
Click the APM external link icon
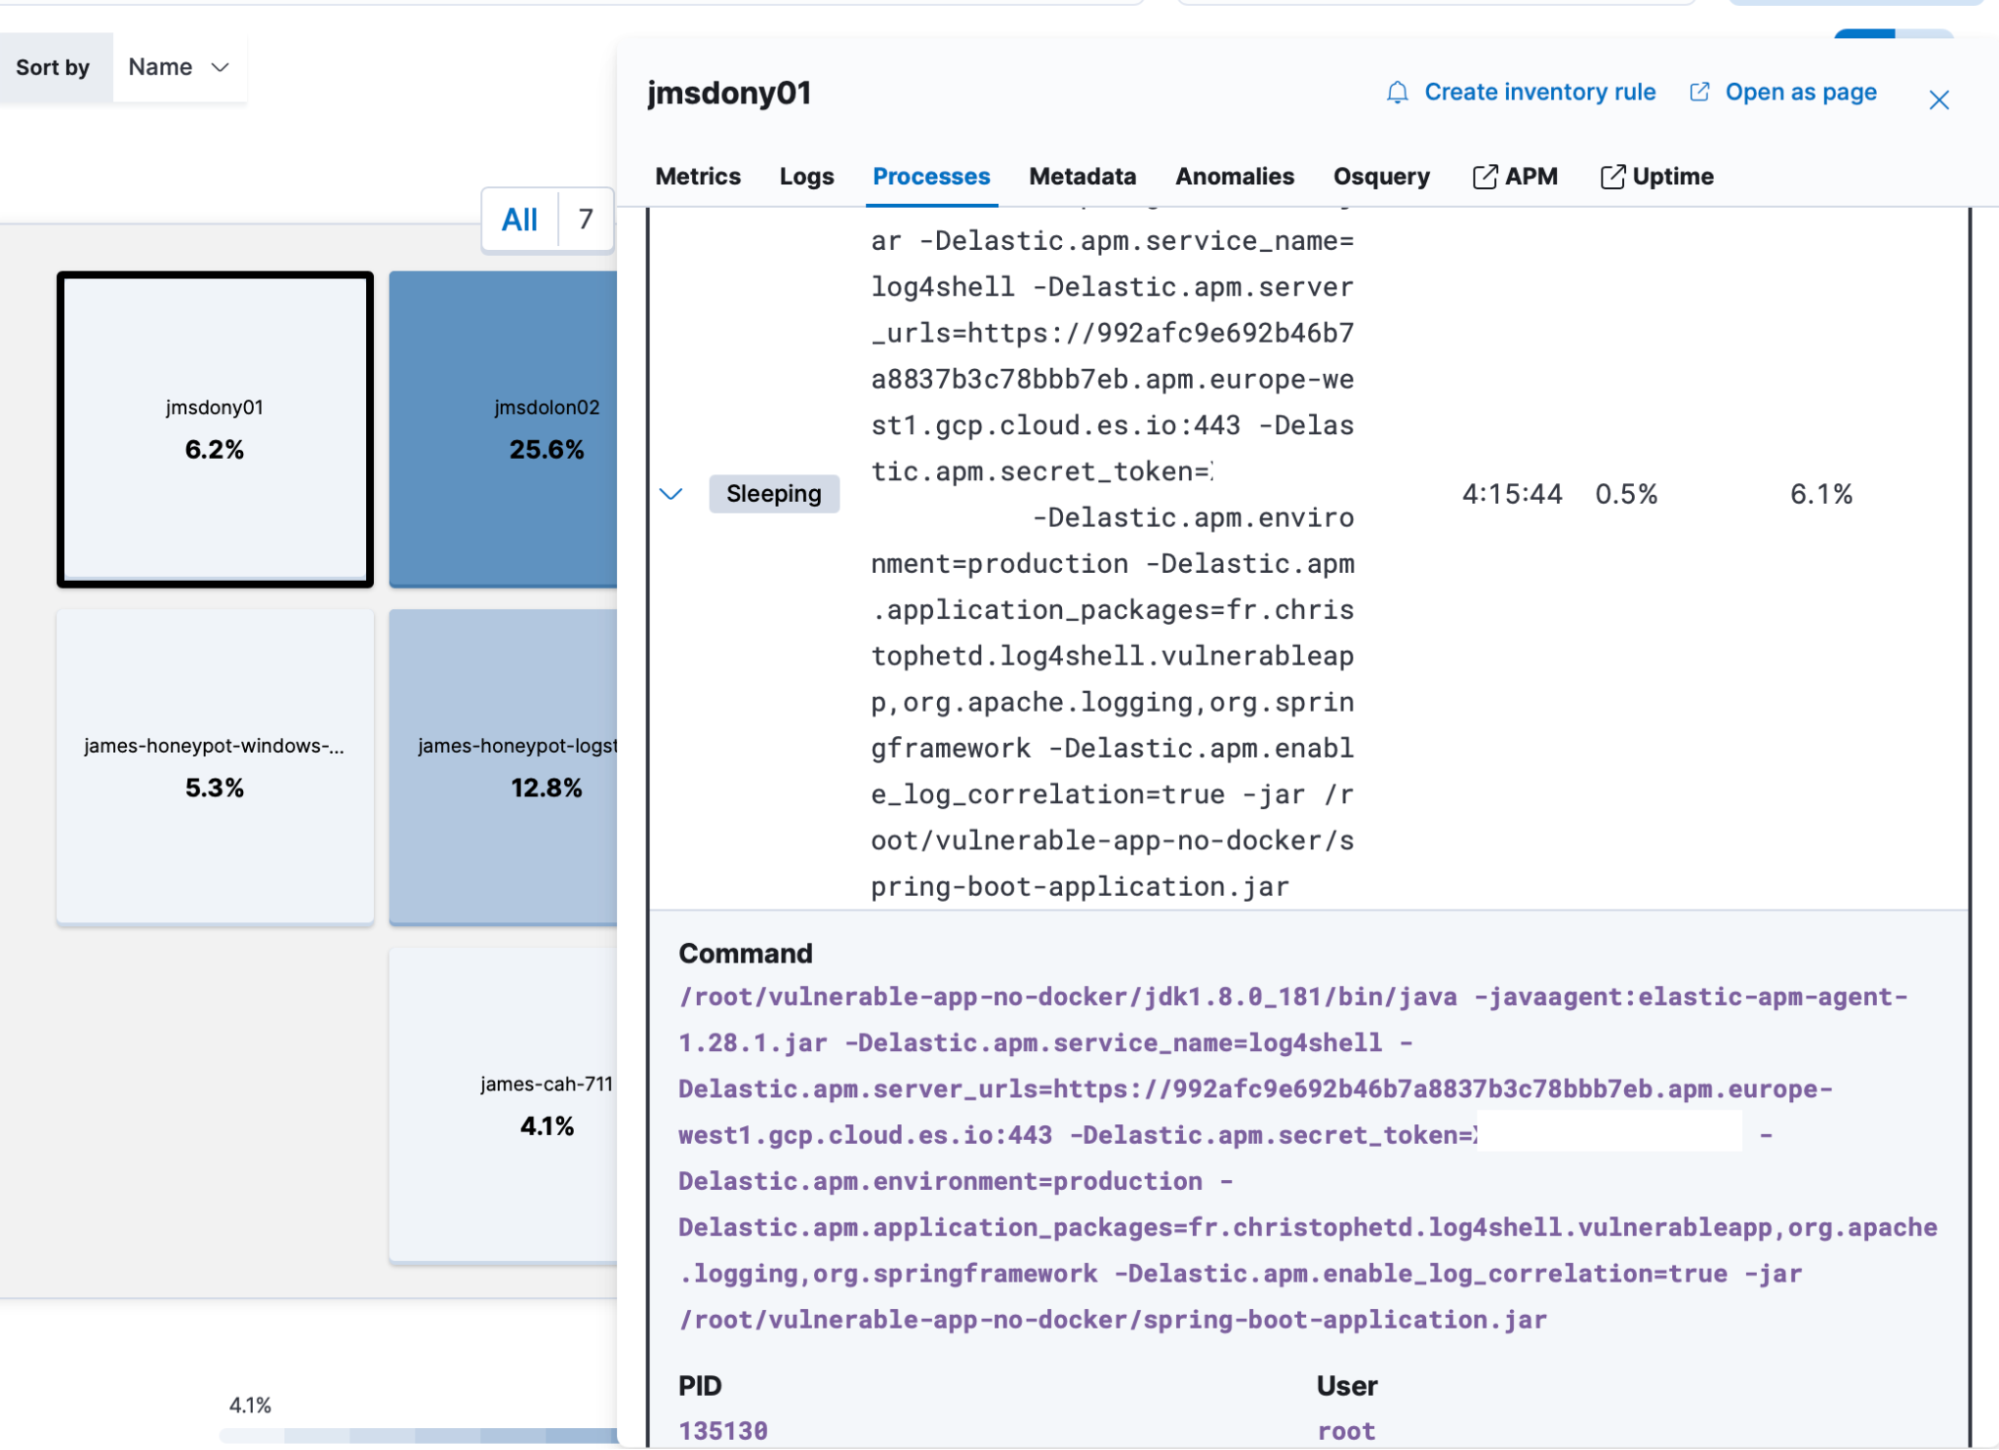click(x=1485, y=177)
